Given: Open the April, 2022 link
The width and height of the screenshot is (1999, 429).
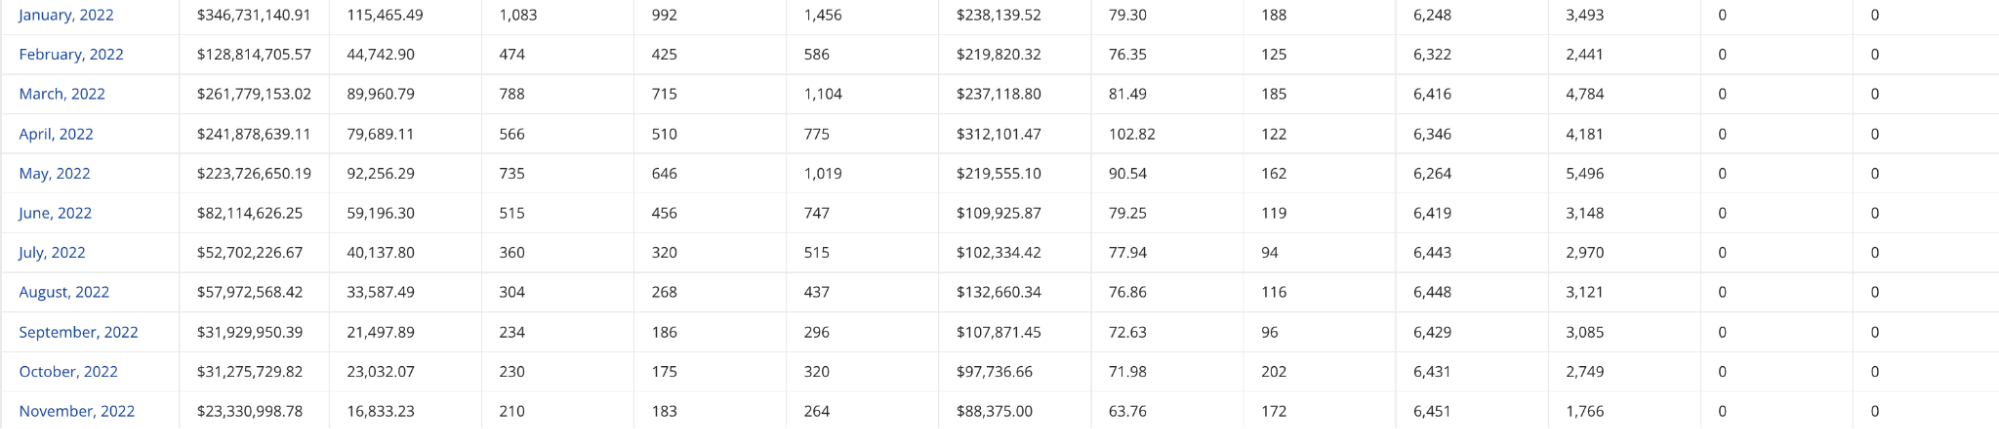Looking at the screenshot, I should click(x=56, y=134).
